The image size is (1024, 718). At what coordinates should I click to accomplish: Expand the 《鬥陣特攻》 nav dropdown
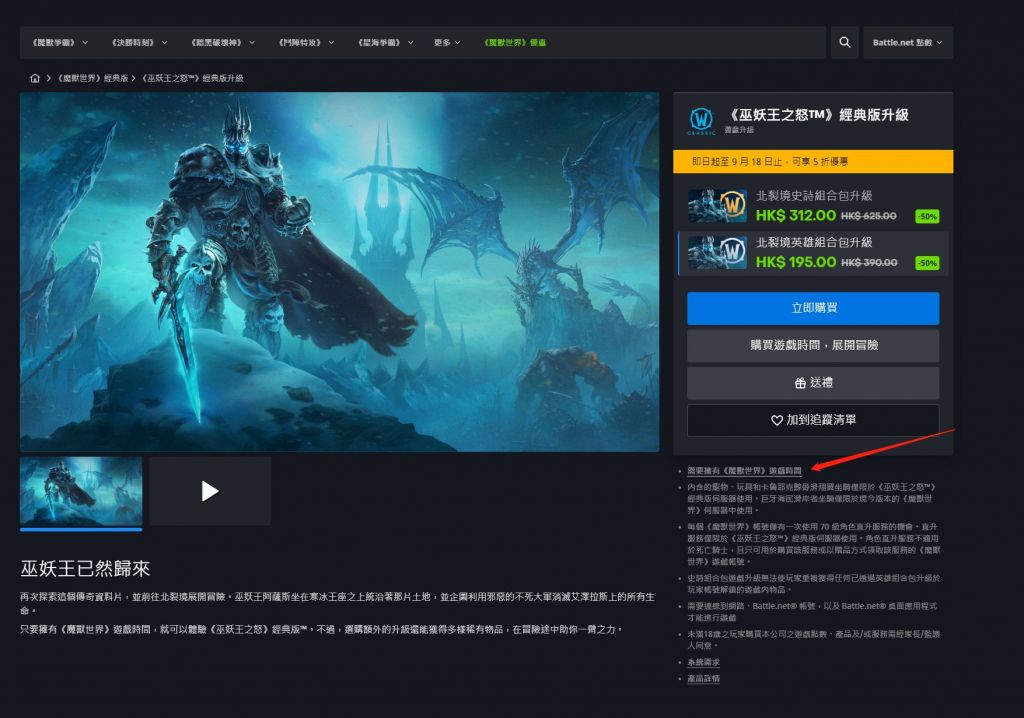coord(306,42)
